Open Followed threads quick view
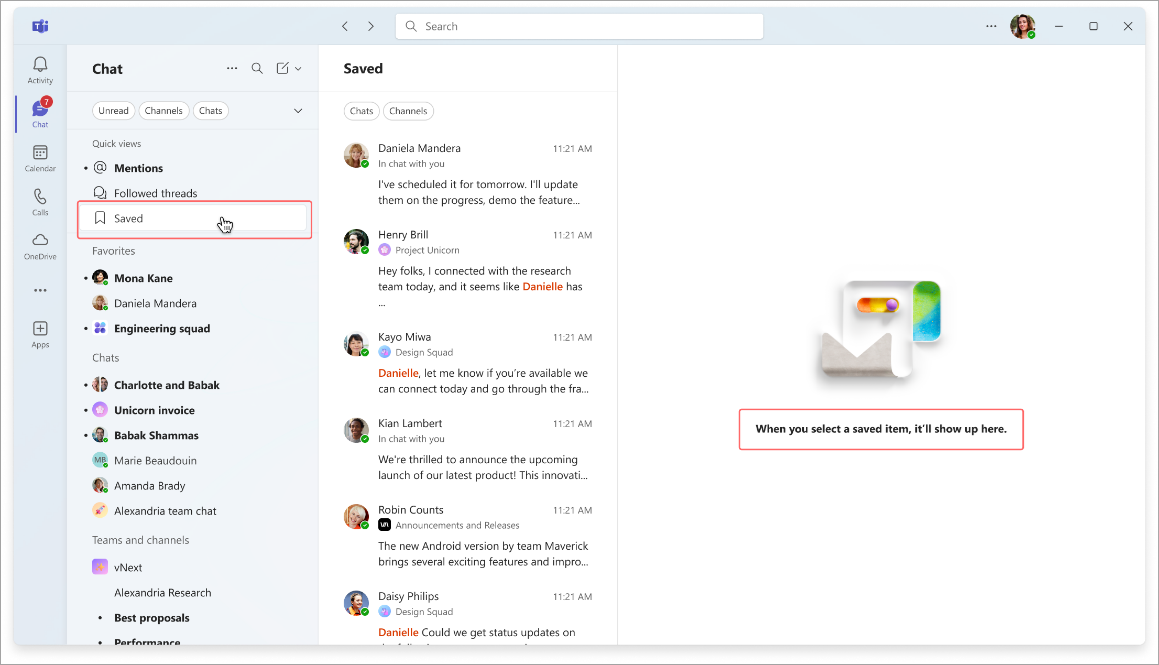The height and width of the screenshot is (665, 1159). 194,193
